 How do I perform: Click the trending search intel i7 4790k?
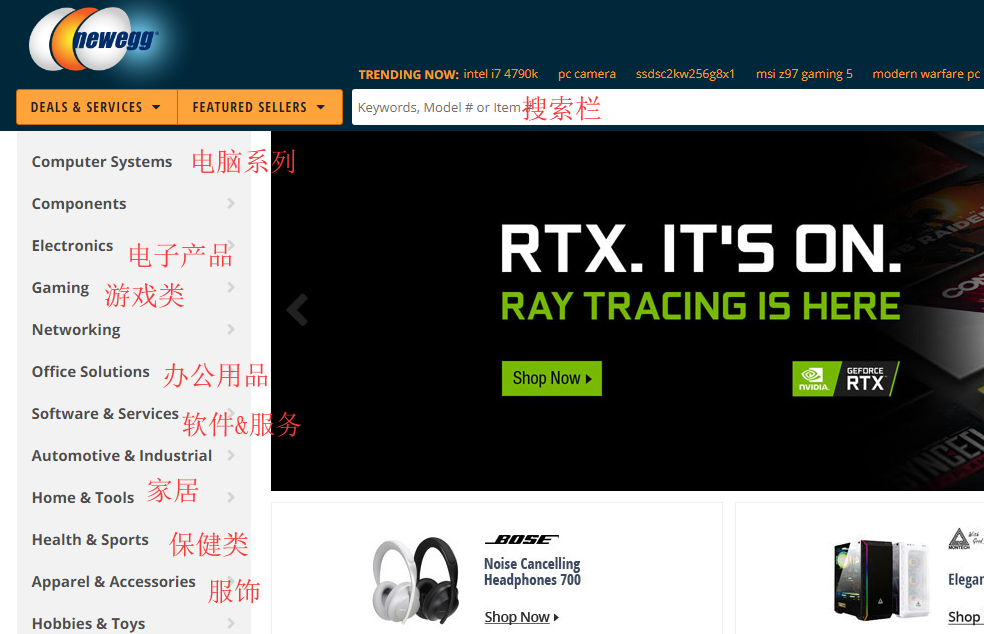(x=500, y=74)
